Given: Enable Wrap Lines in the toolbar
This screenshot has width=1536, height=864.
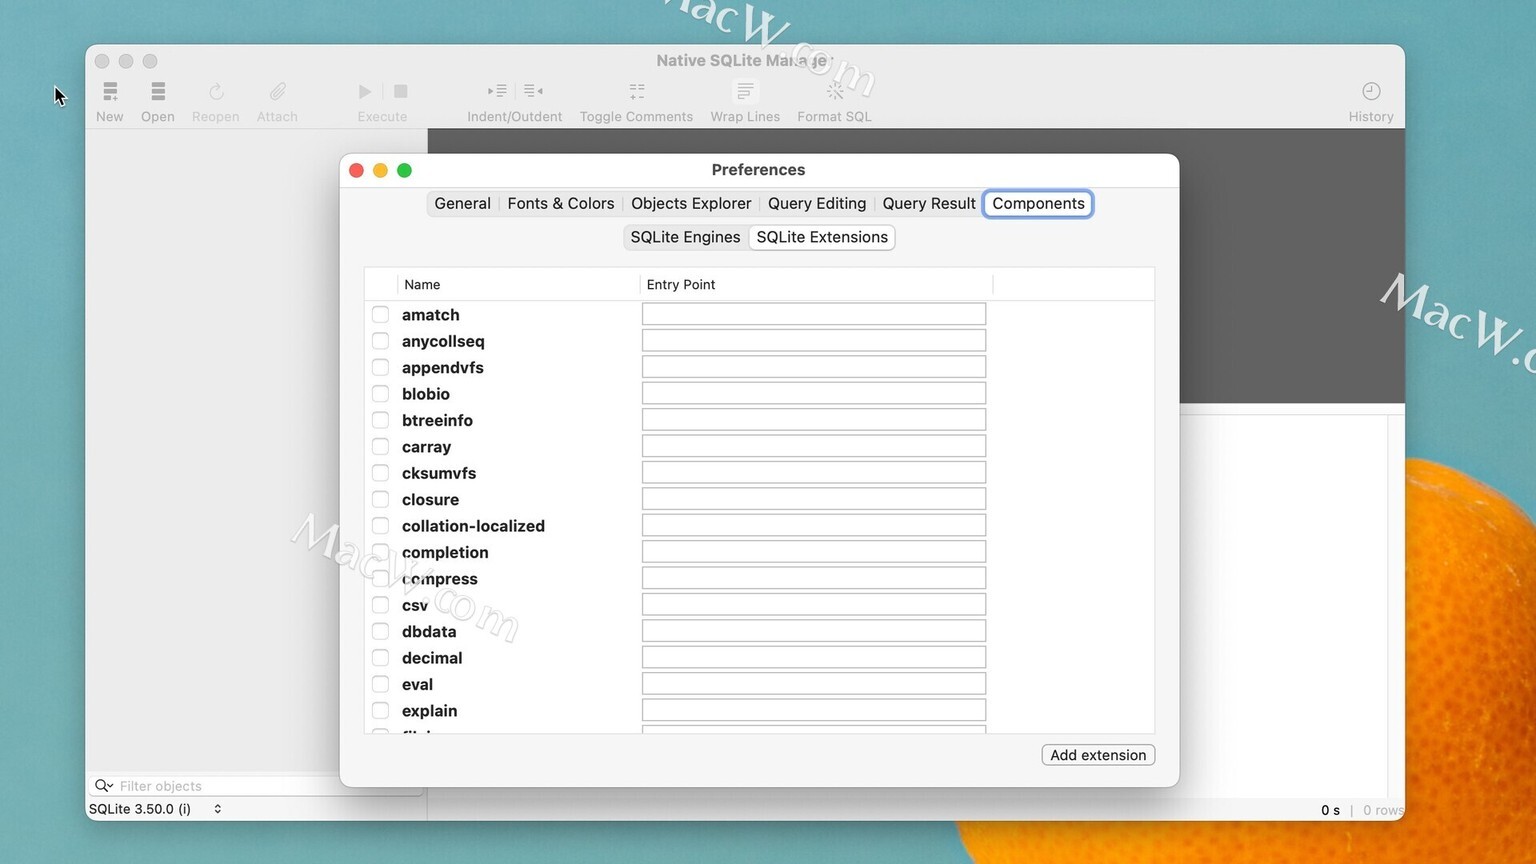Looking at the screenshot, I should 745,92.
